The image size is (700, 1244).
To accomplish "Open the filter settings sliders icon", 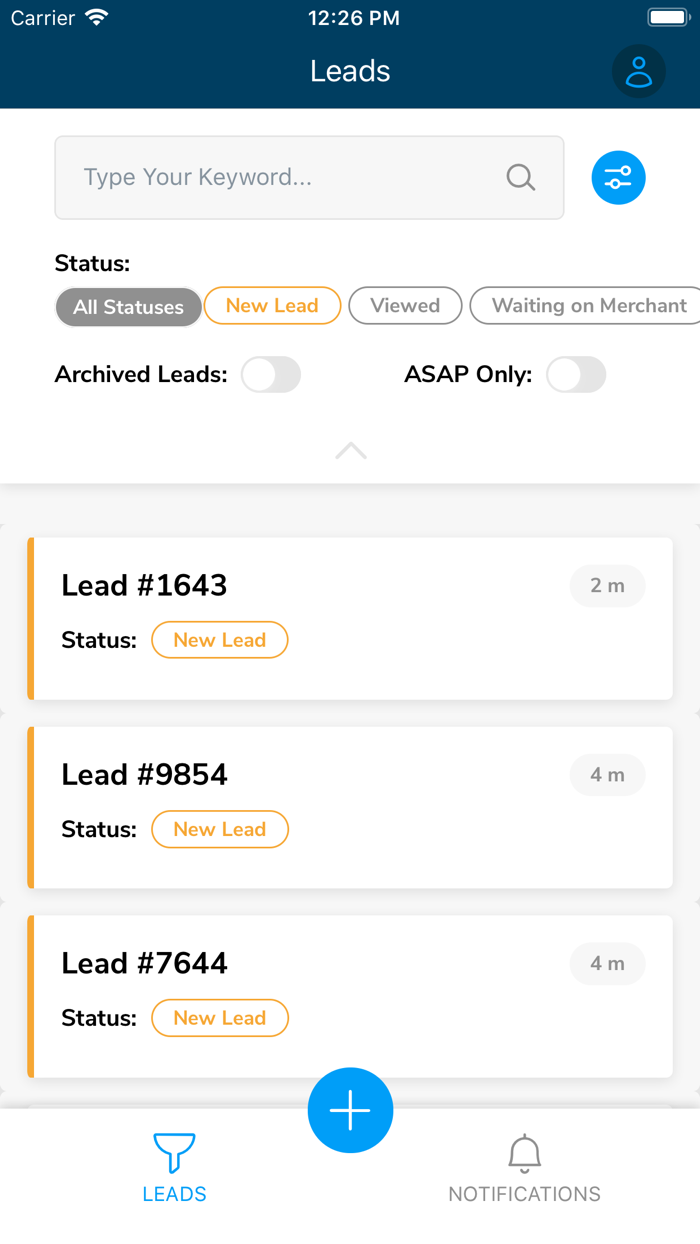I will (618, 178).
